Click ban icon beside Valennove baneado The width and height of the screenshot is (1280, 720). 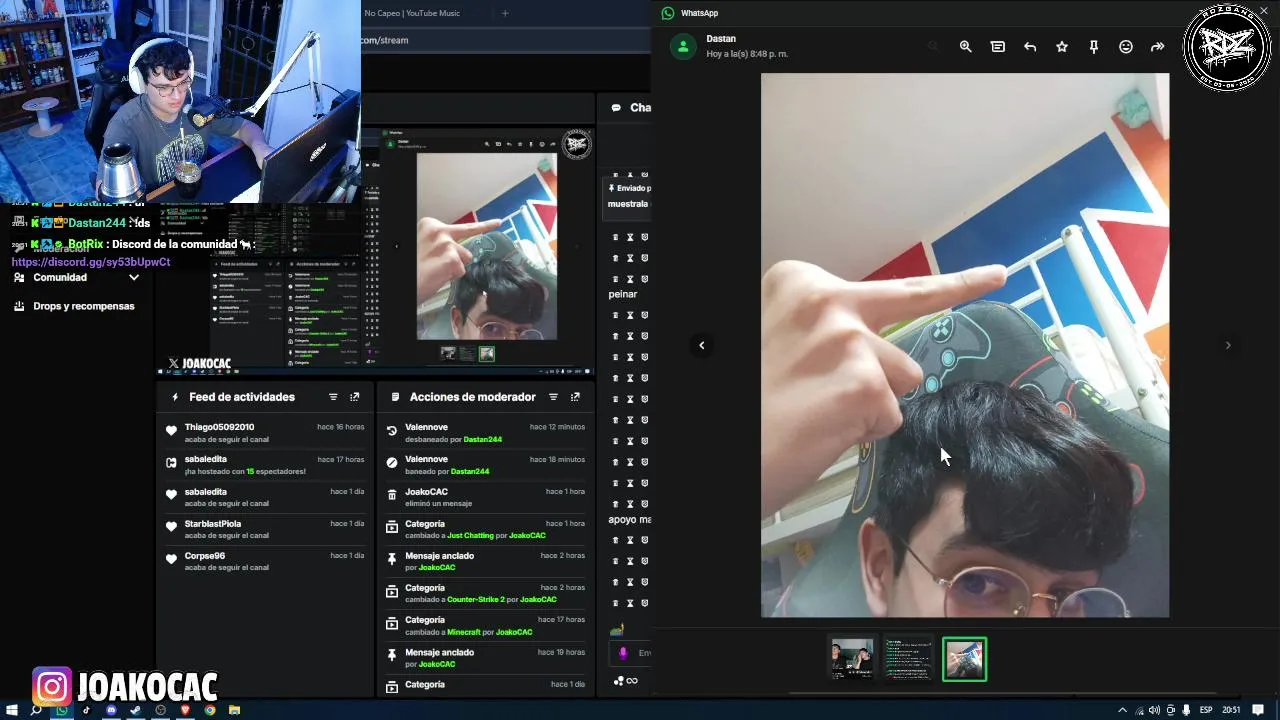point(392,463)
